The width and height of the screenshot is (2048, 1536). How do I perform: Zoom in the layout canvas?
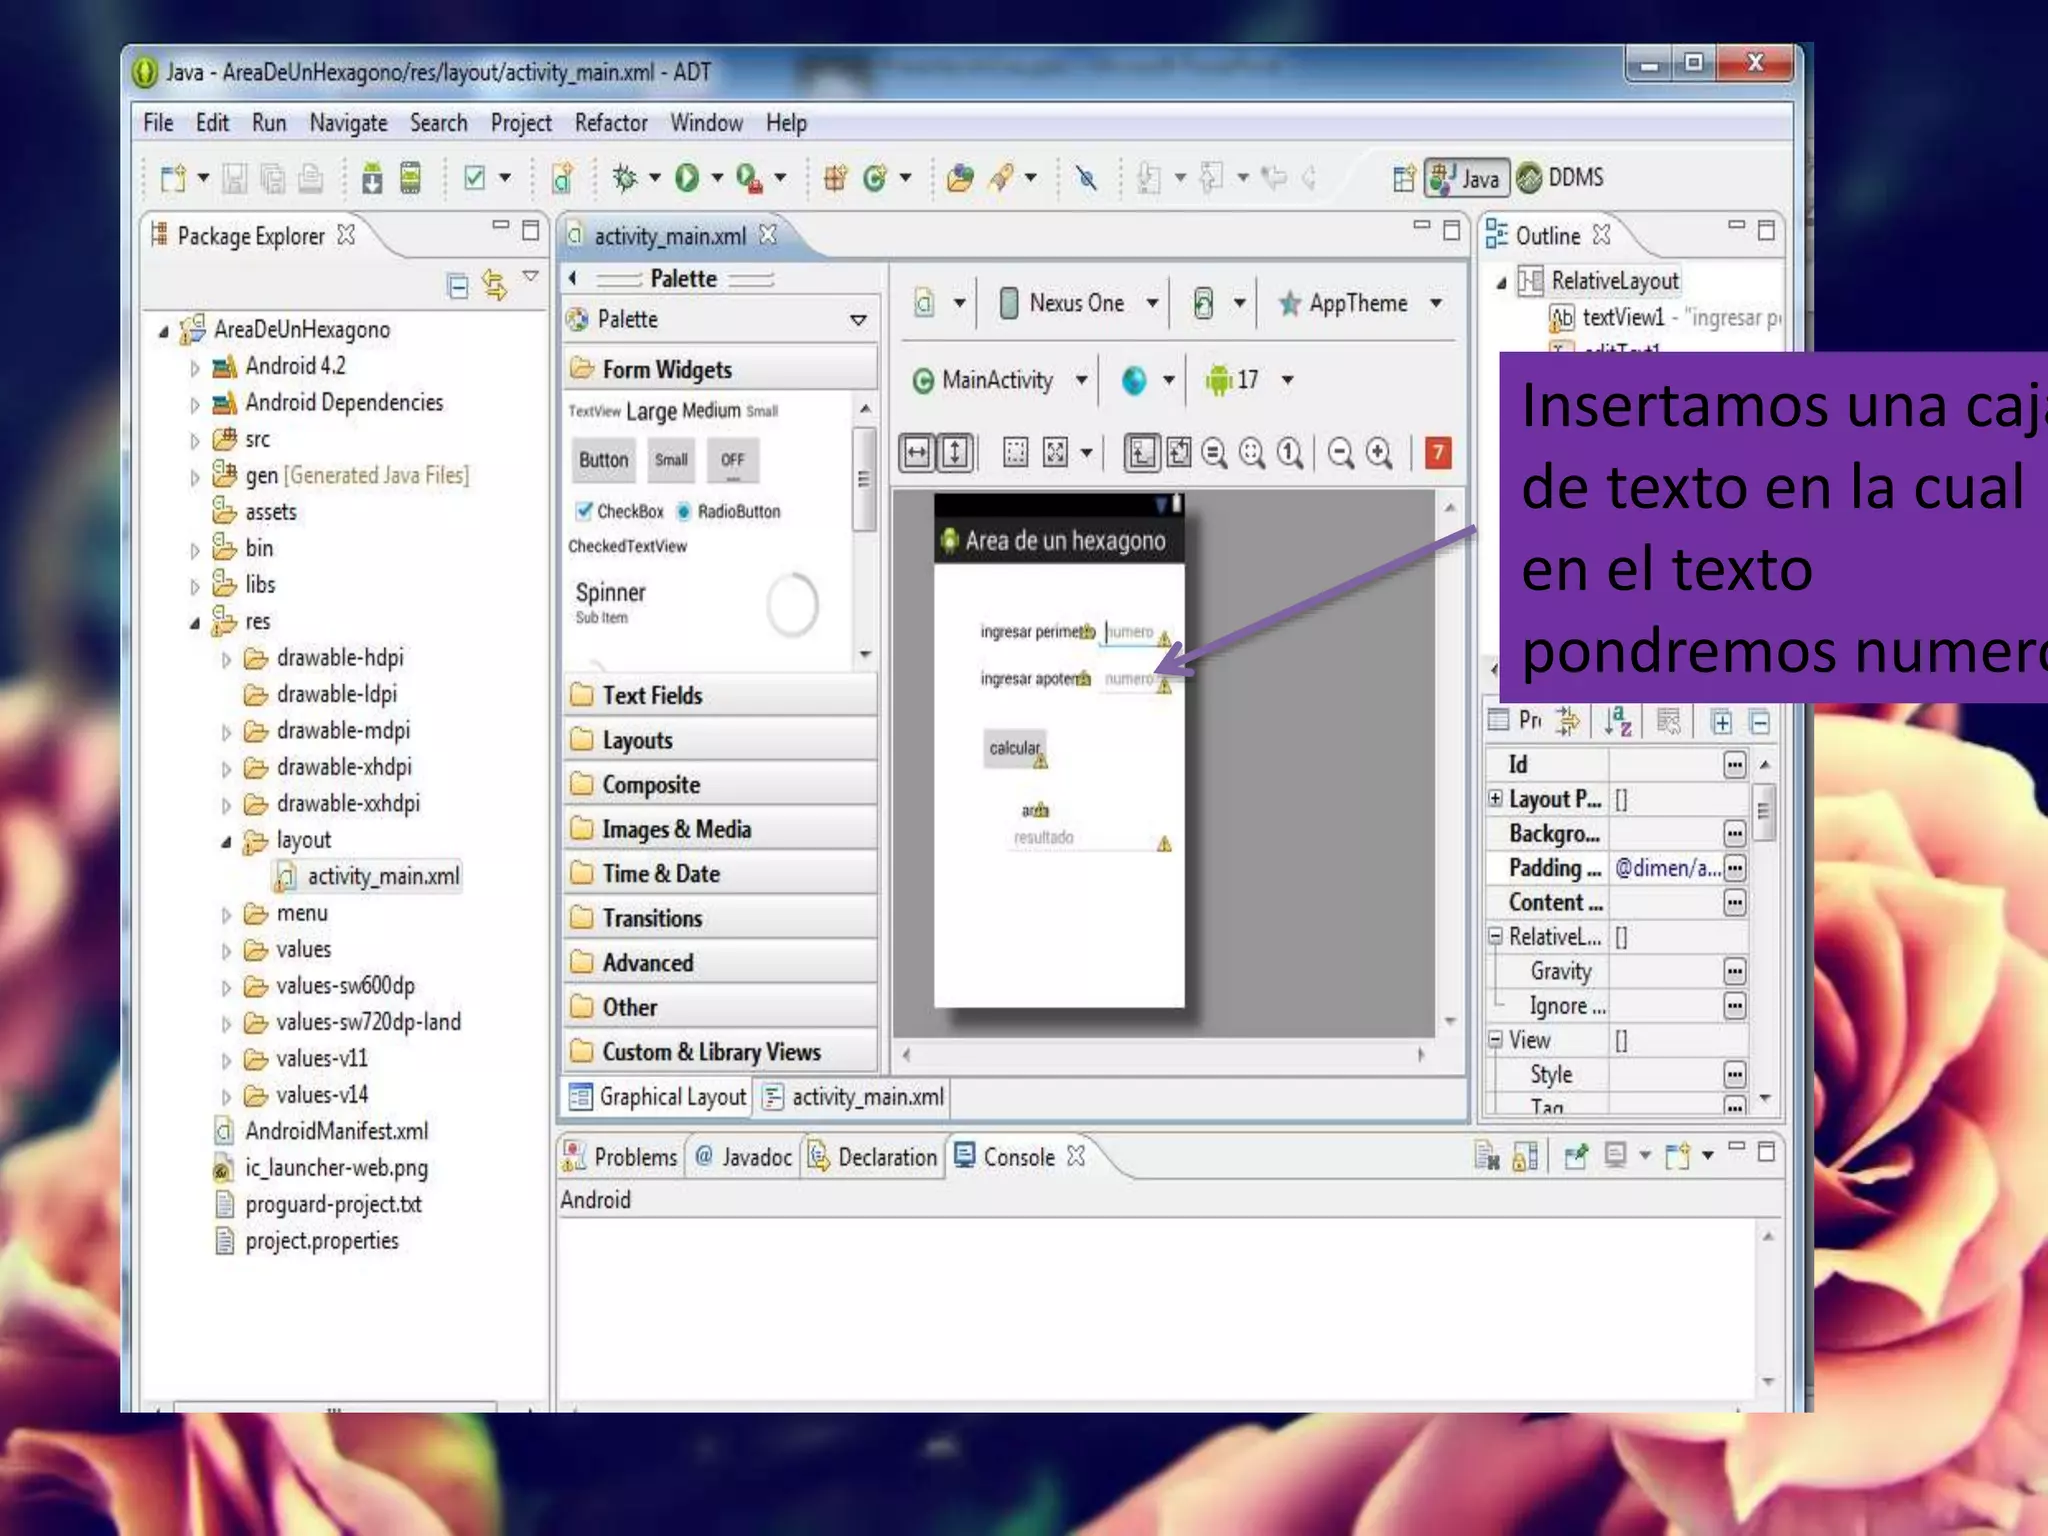pyautogui.click(x=1379, y=453)
